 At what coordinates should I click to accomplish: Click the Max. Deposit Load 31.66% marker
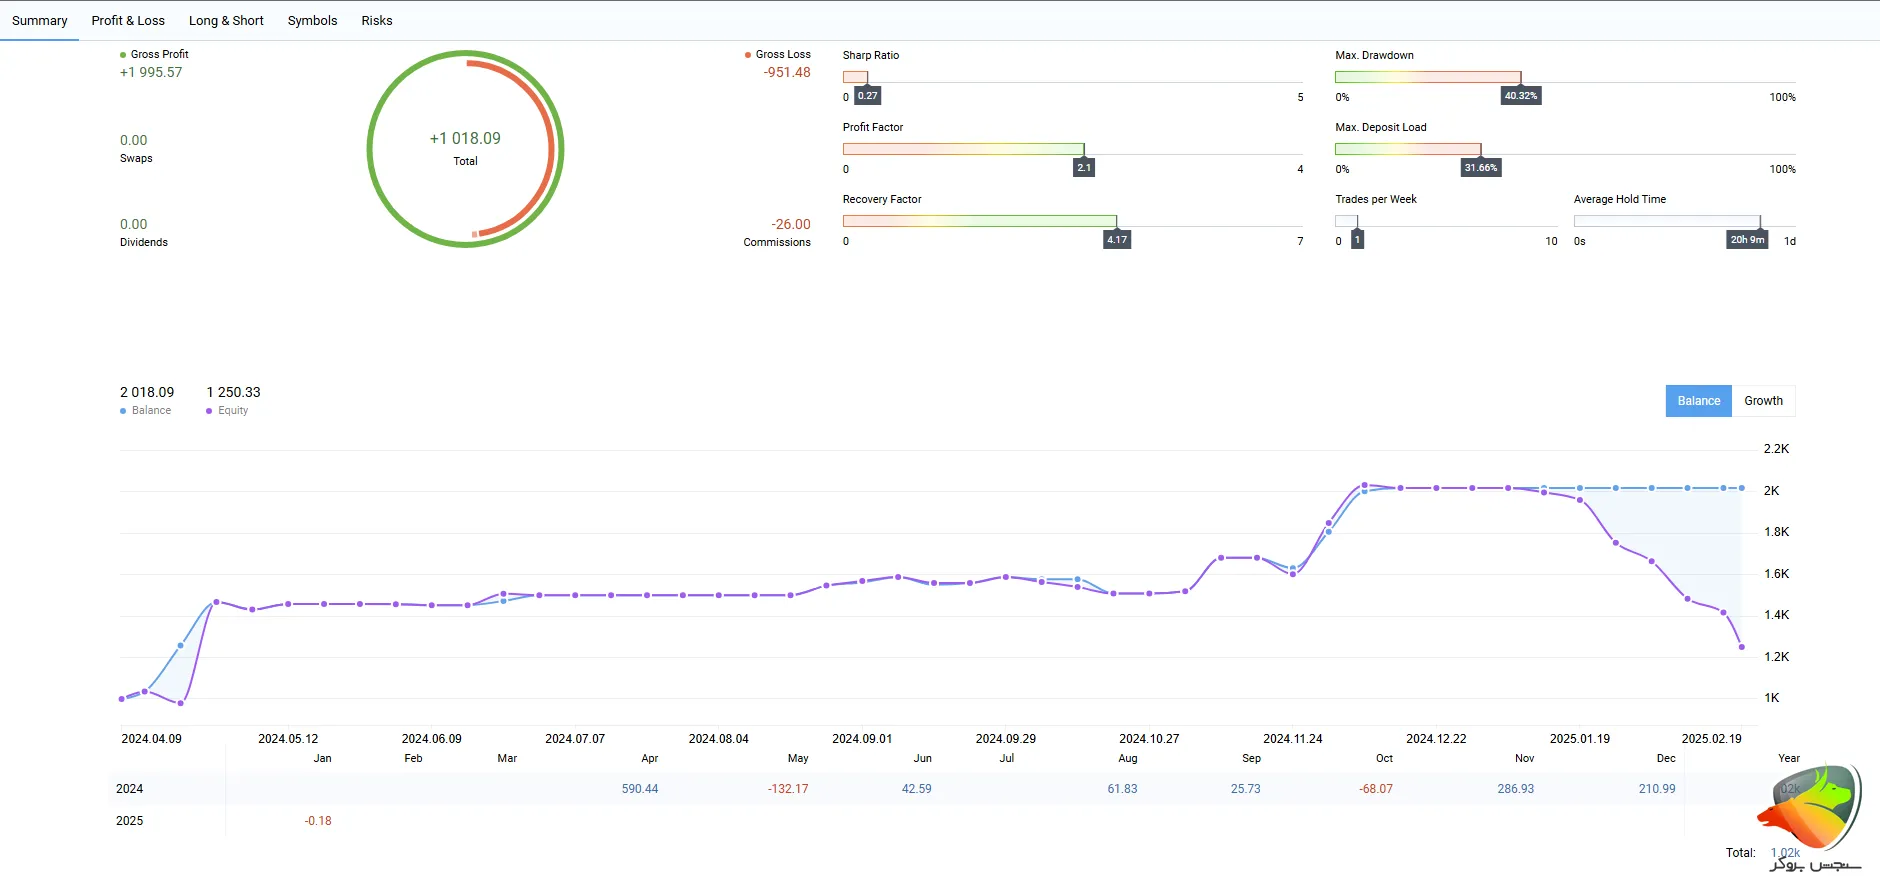1481,168
